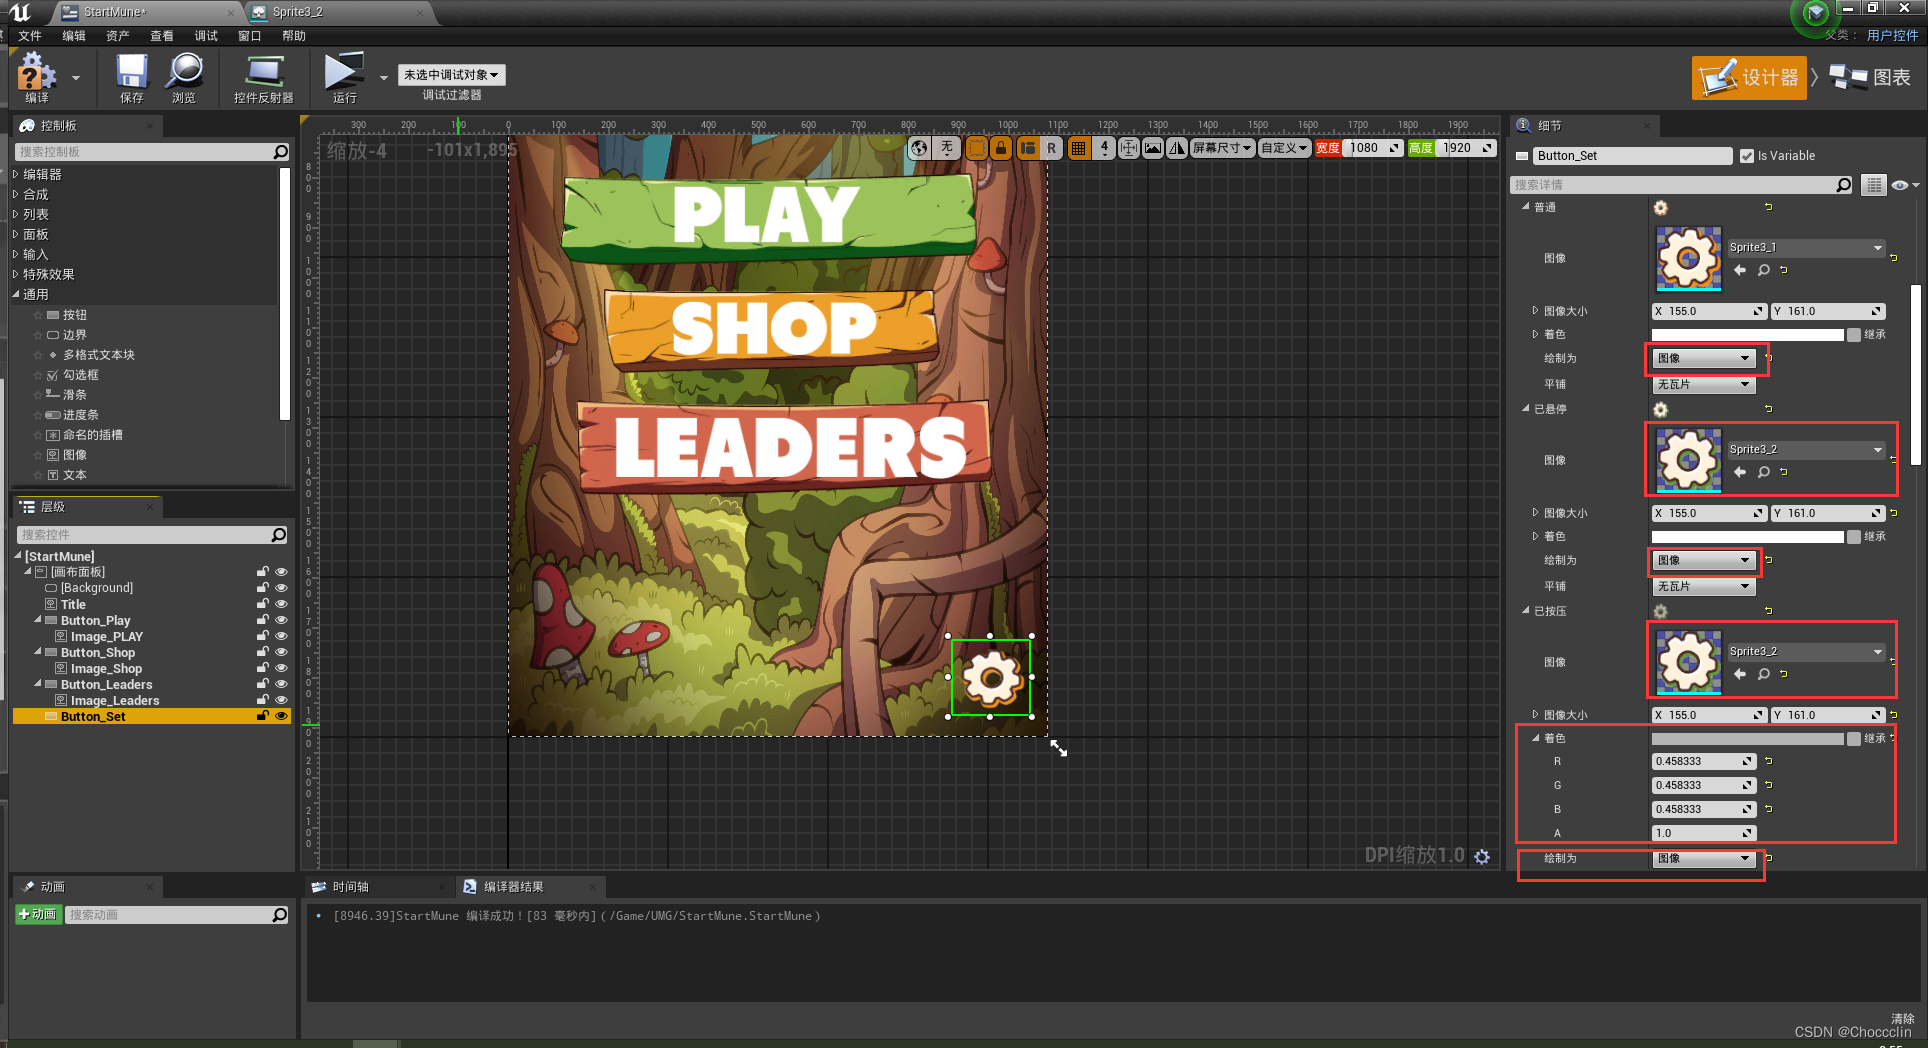Toggle visibility eye for [Background]
This screenshot has height=1048, width=1928.
tap(281, 588)
